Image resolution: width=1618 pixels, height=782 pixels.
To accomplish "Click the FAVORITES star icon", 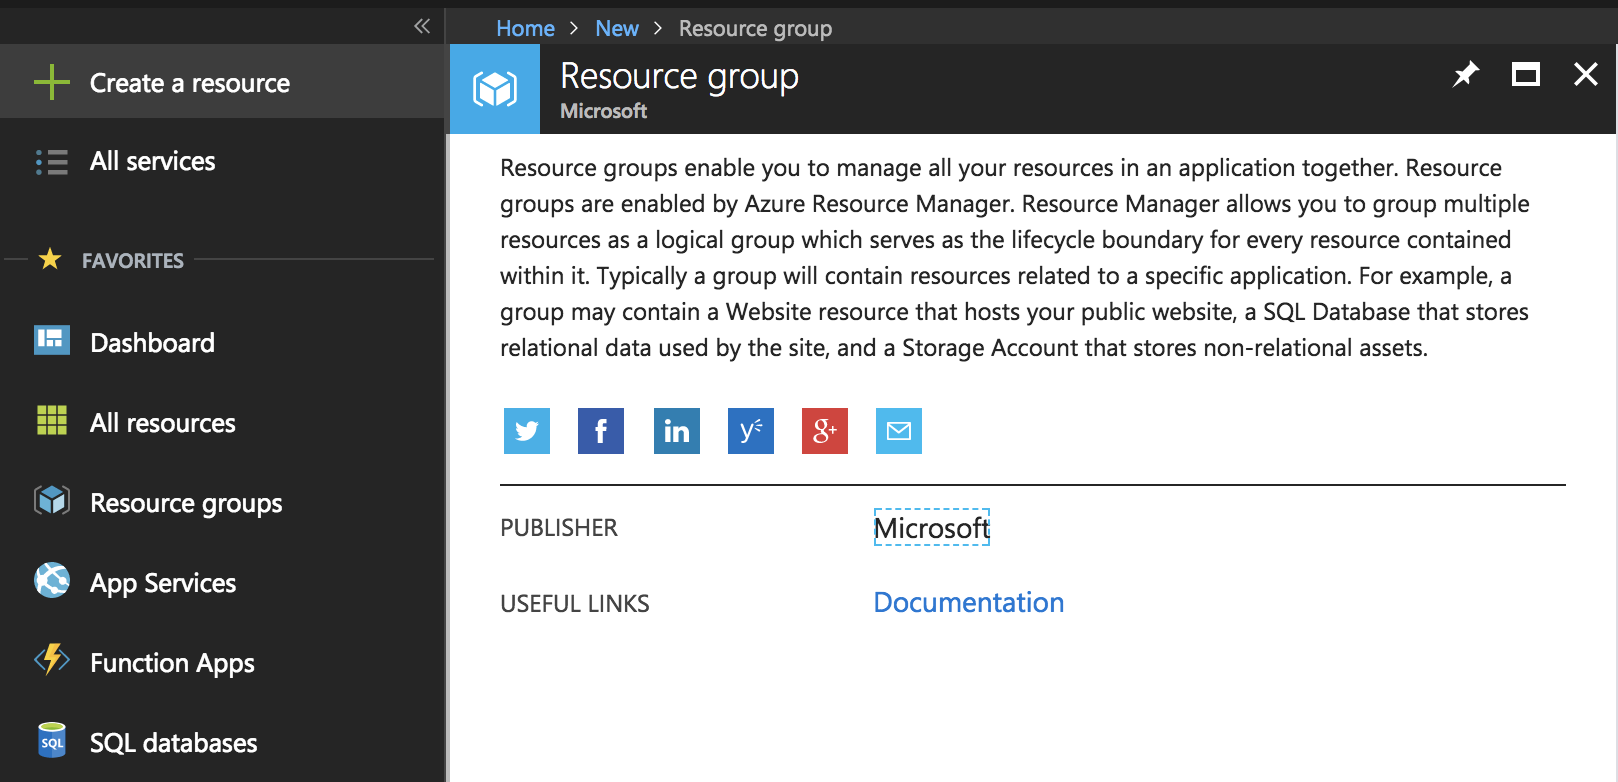I will click(50, 259).
